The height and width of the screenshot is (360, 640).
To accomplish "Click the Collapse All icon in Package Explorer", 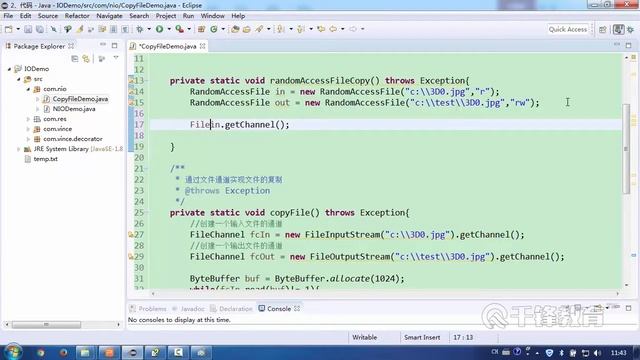I will coord(75,59).
